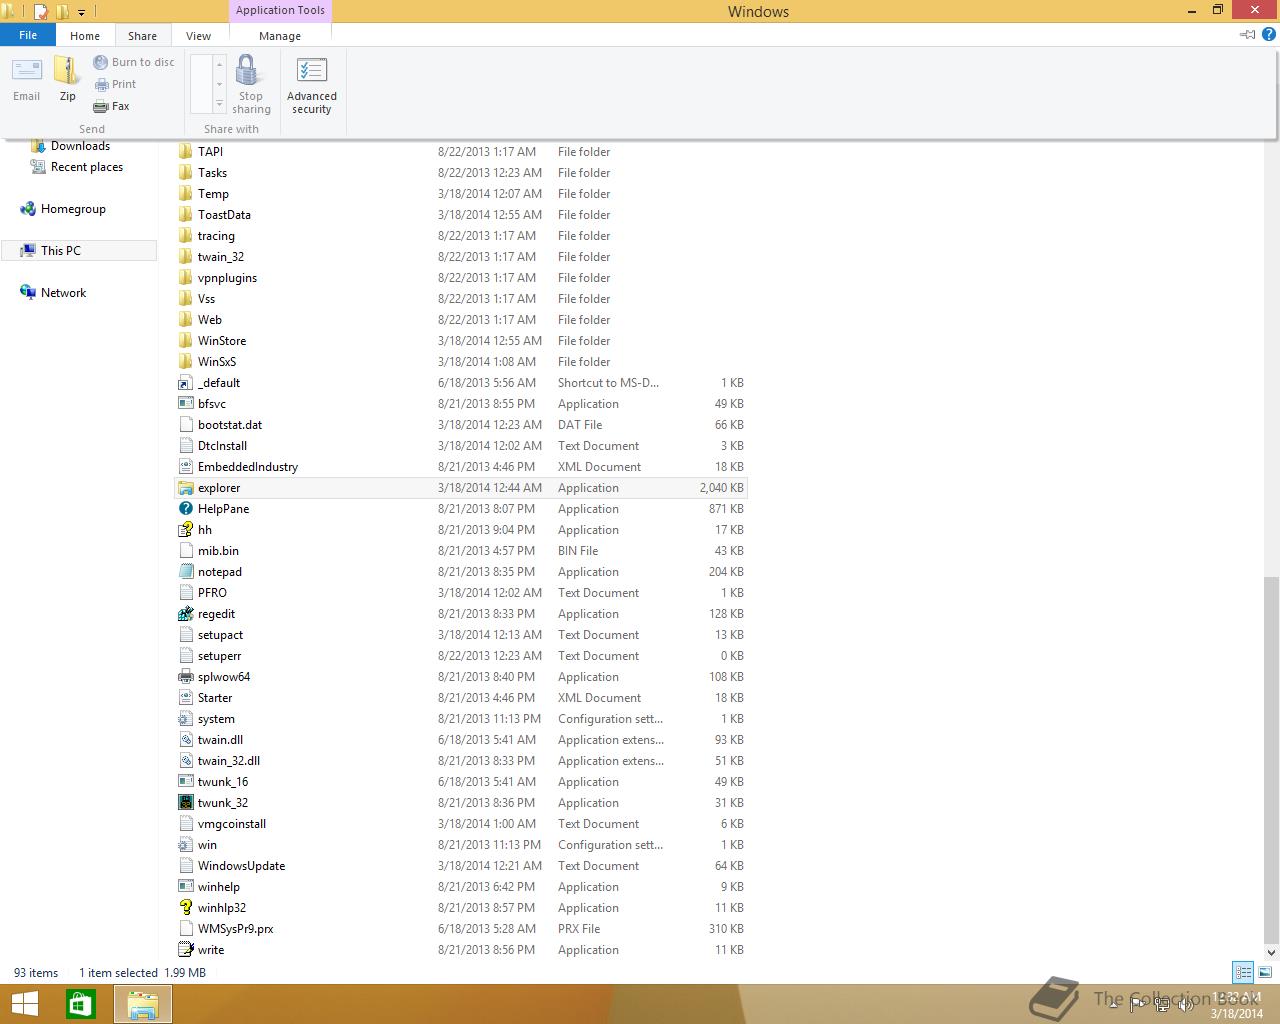The image size is (1280, 1024).
Task: Select the system configuration settings icon
Action: click(185, 719)
